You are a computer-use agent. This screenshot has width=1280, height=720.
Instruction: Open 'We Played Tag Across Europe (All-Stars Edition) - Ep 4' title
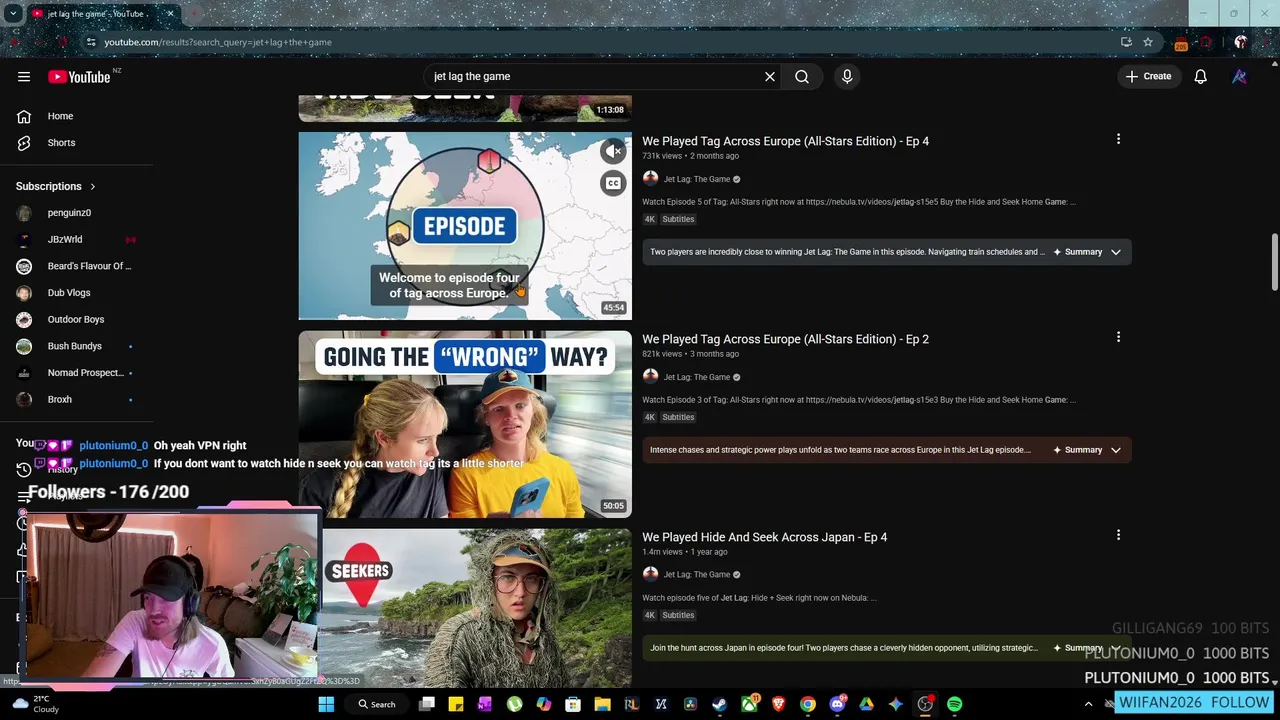tap(785, 141)
